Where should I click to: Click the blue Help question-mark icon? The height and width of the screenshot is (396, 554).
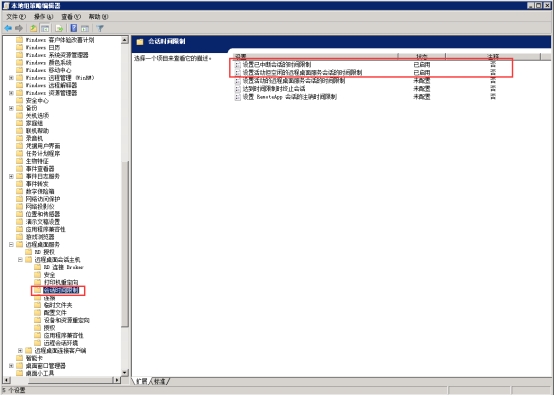[73, 28]
